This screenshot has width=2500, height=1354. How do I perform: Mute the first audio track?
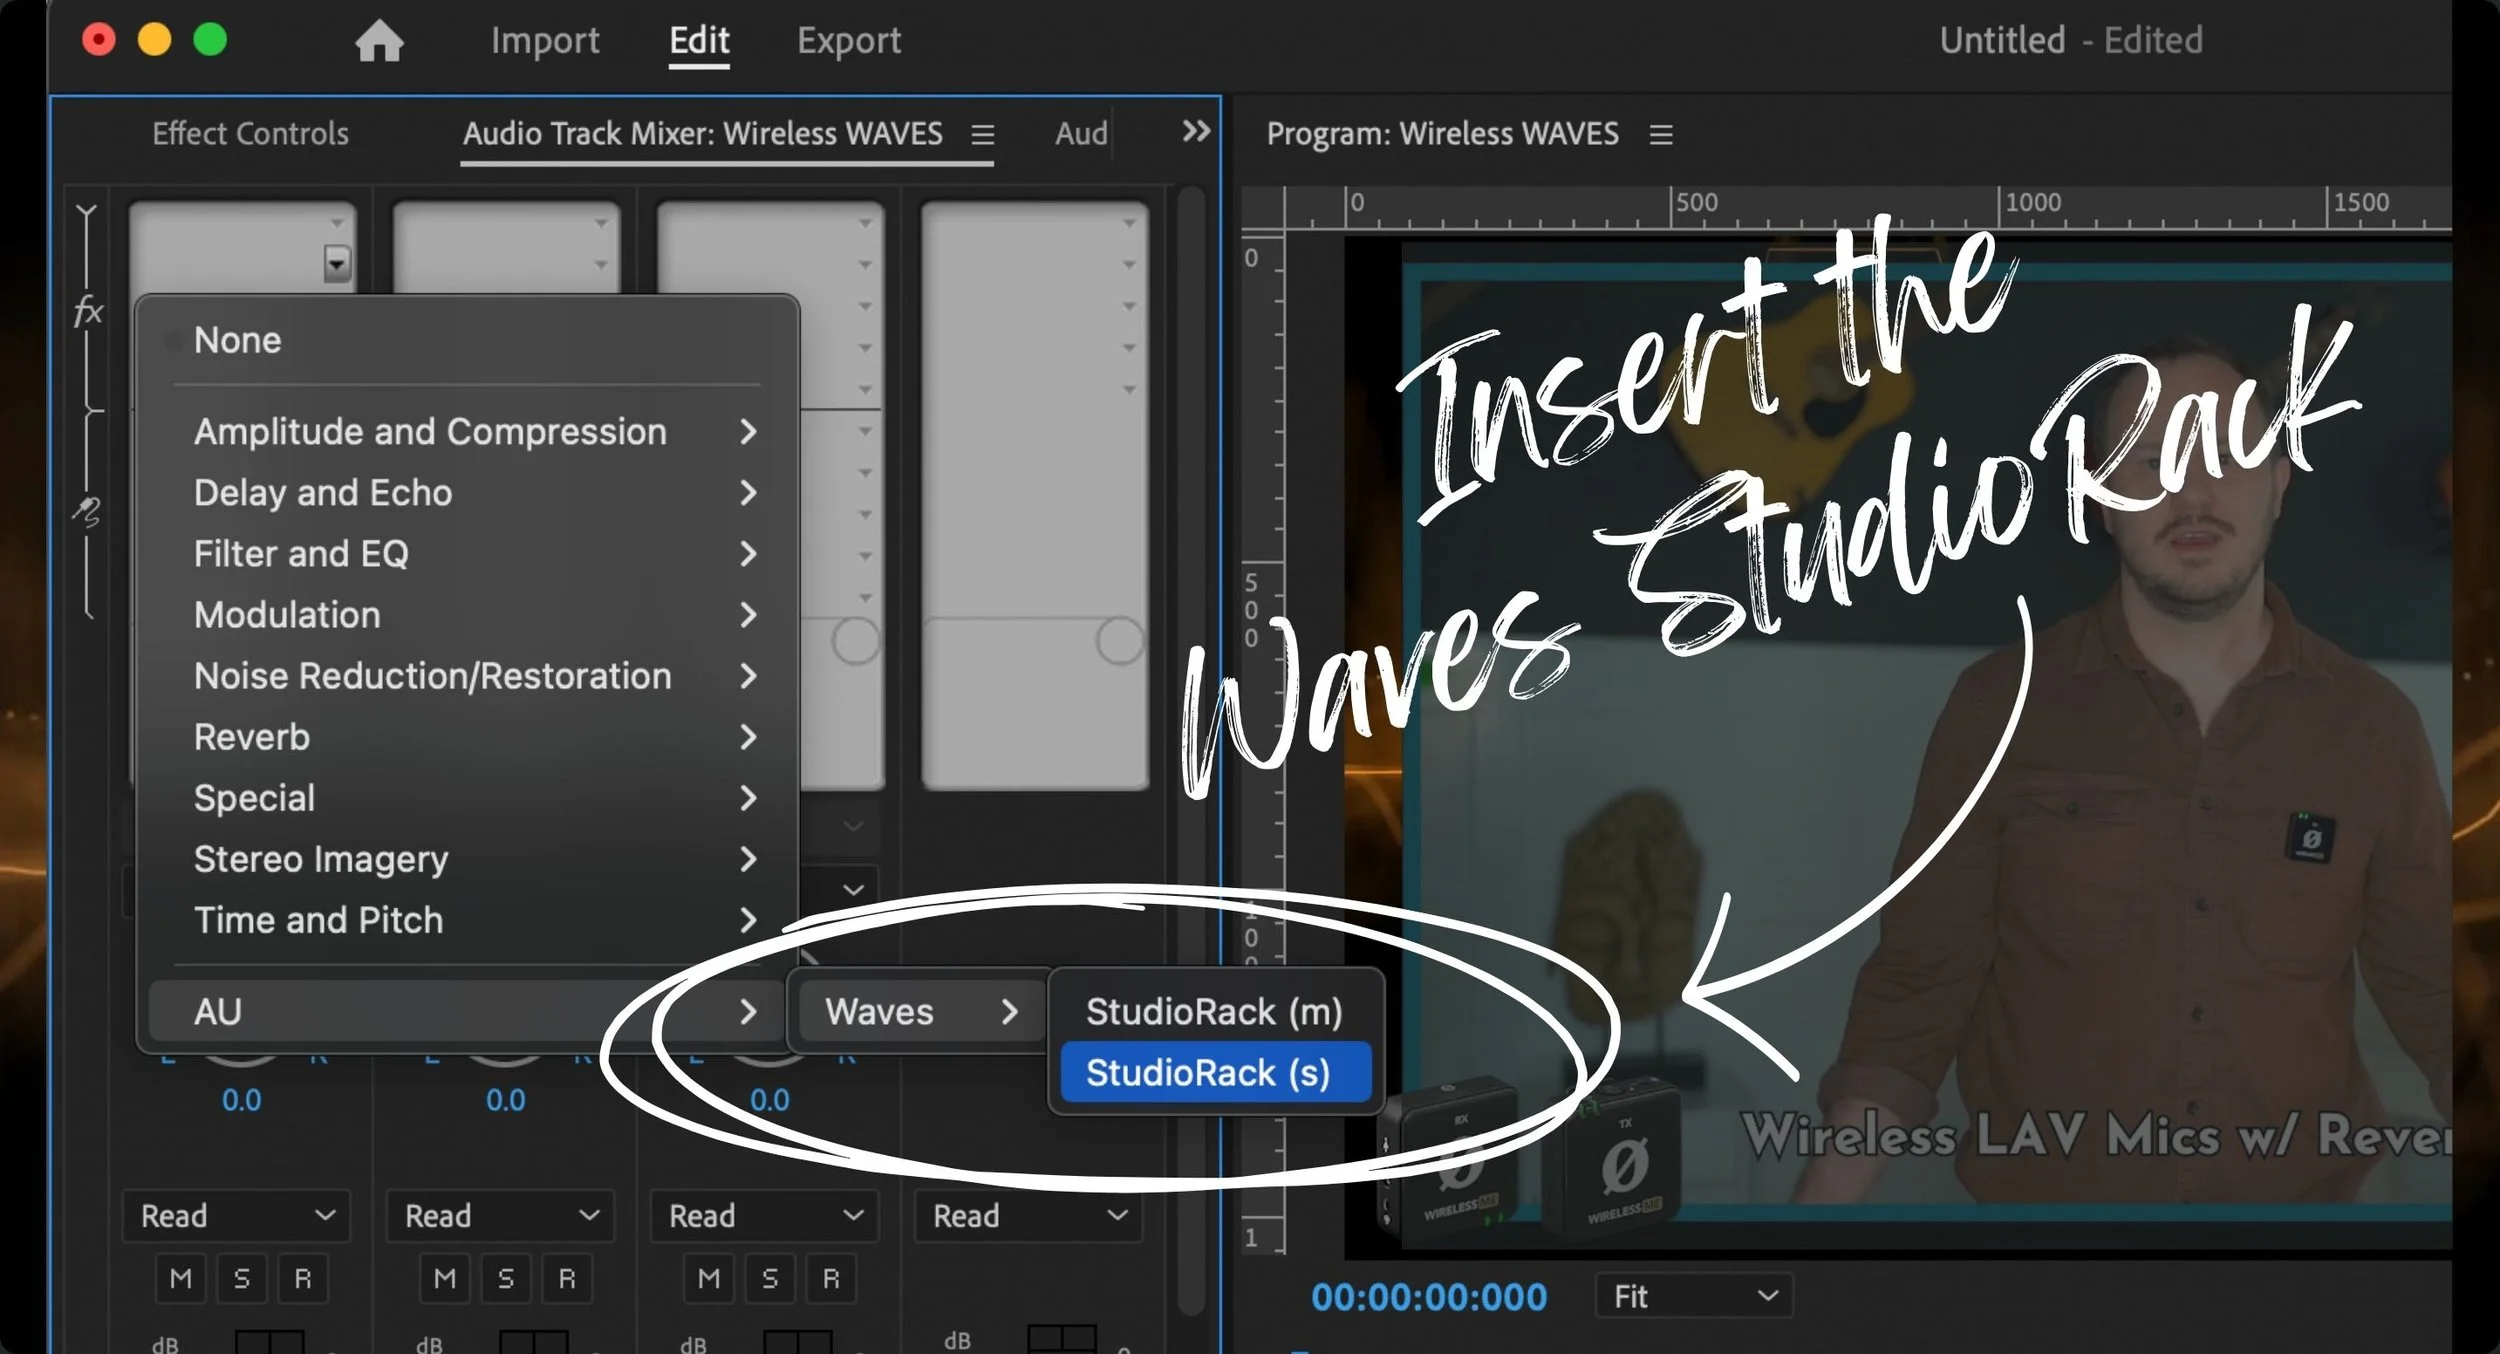pos(181,1278)
